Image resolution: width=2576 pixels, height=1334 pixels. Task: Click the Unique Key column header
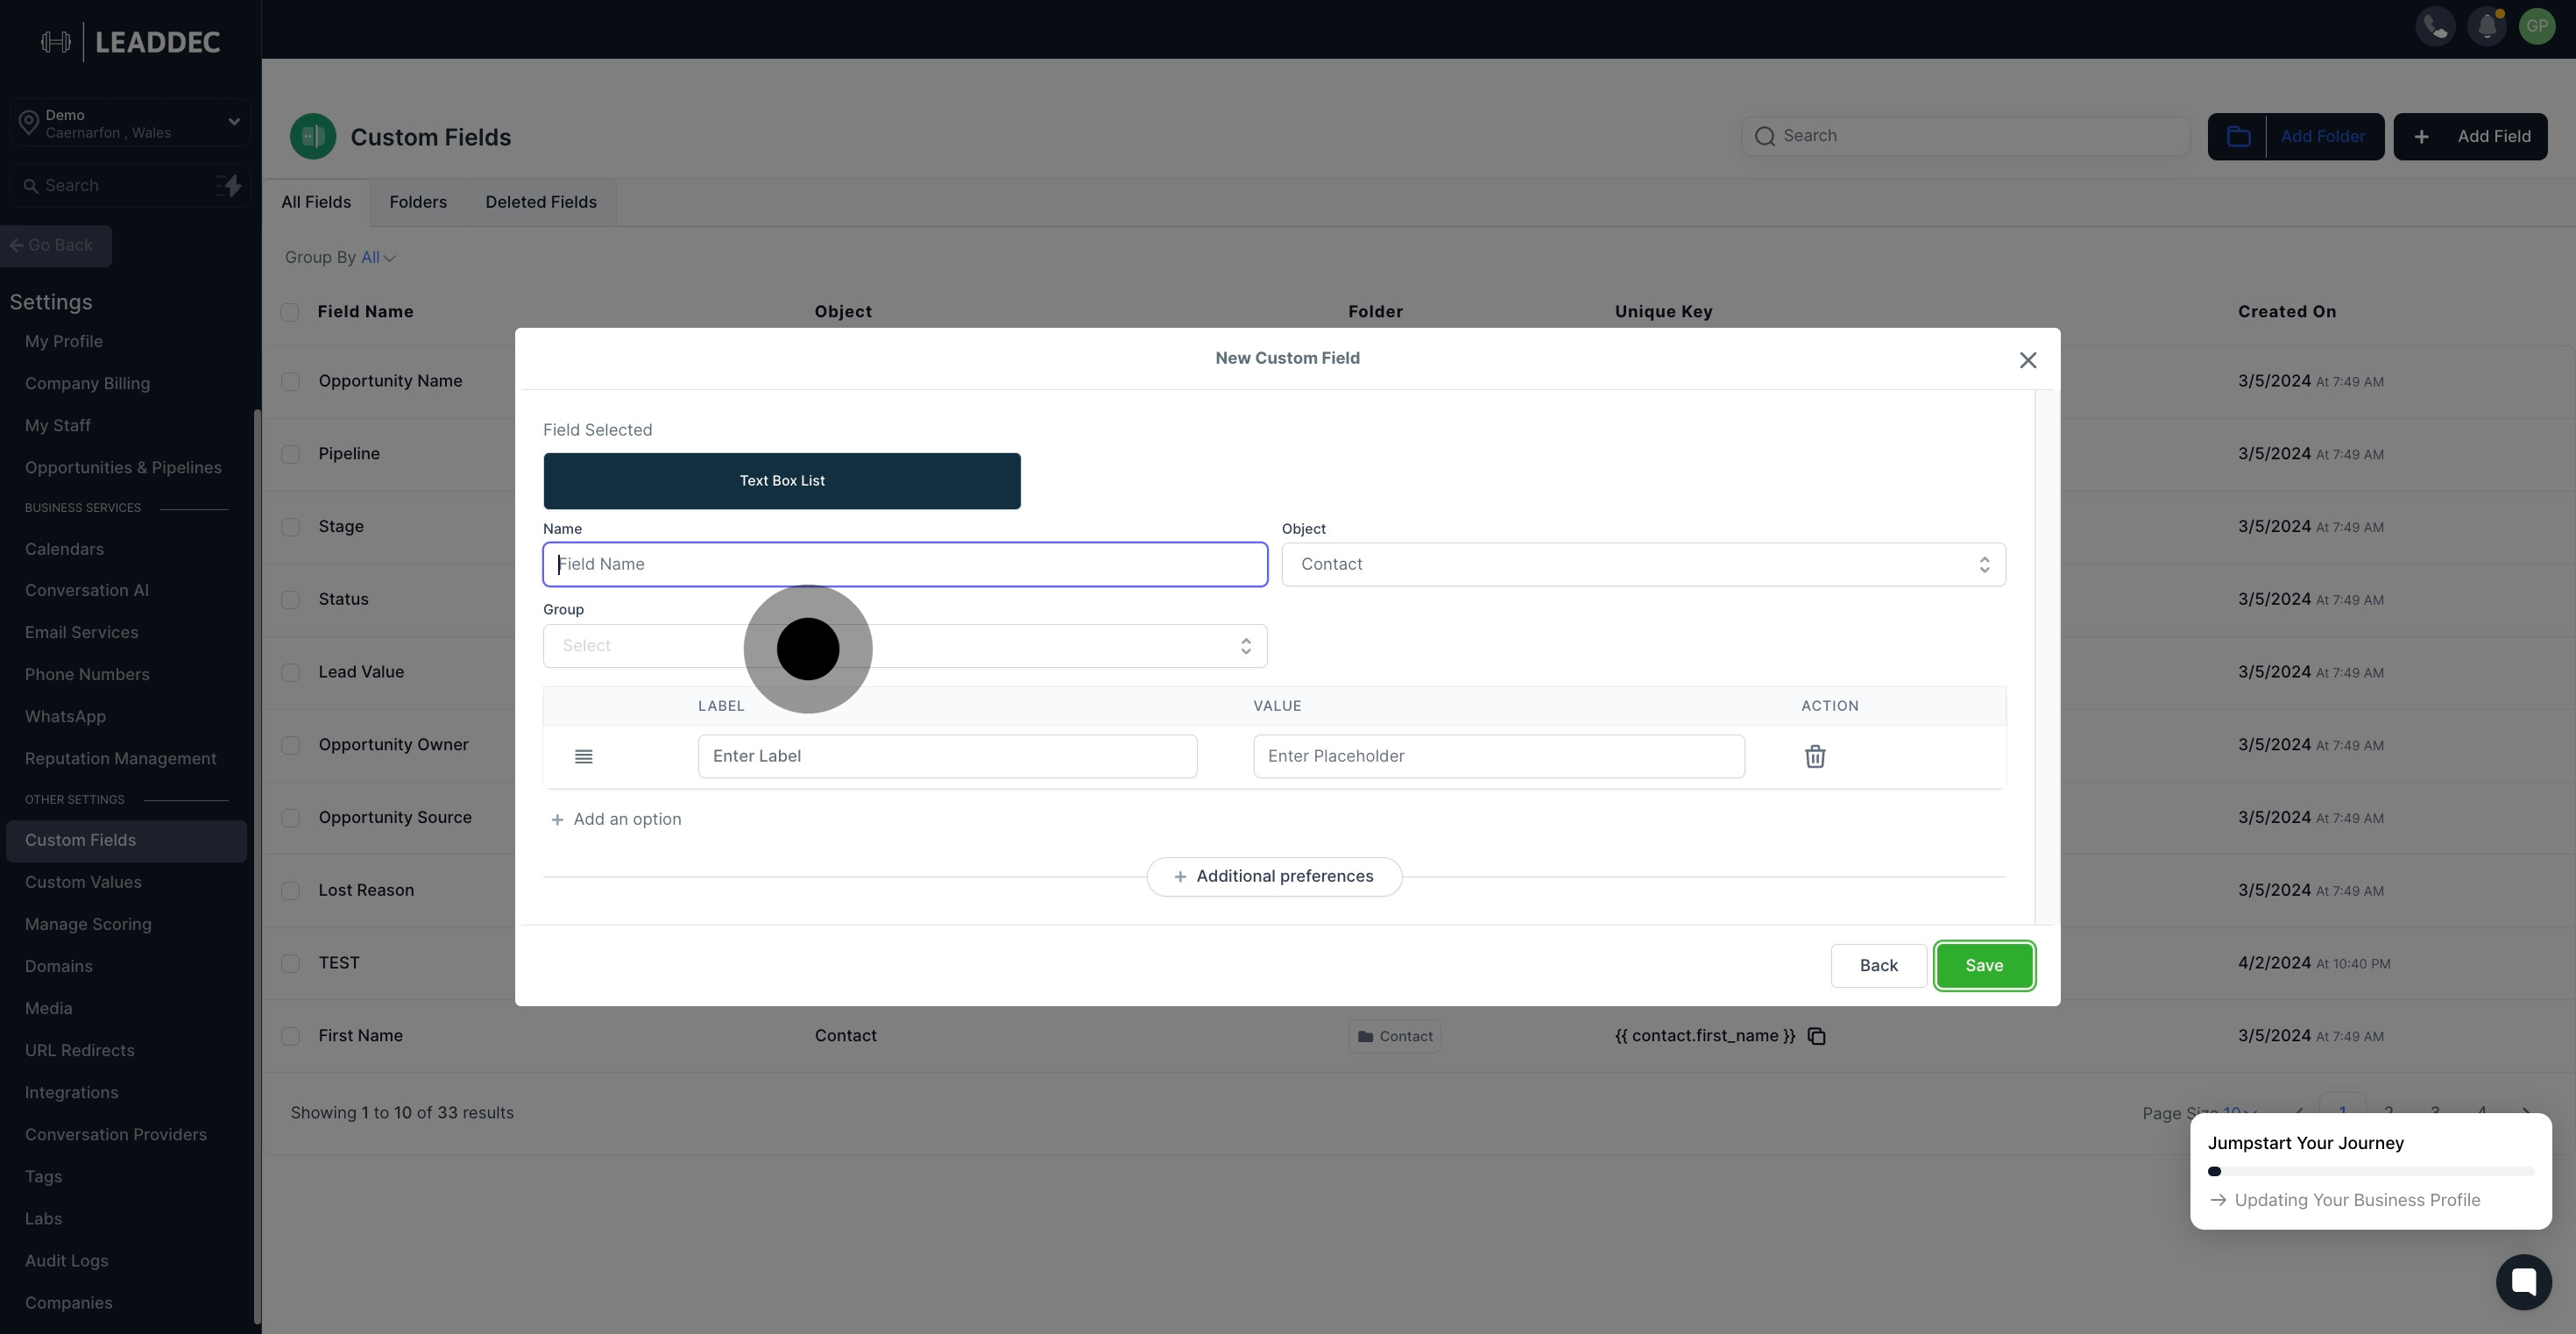pos(1663,312)
